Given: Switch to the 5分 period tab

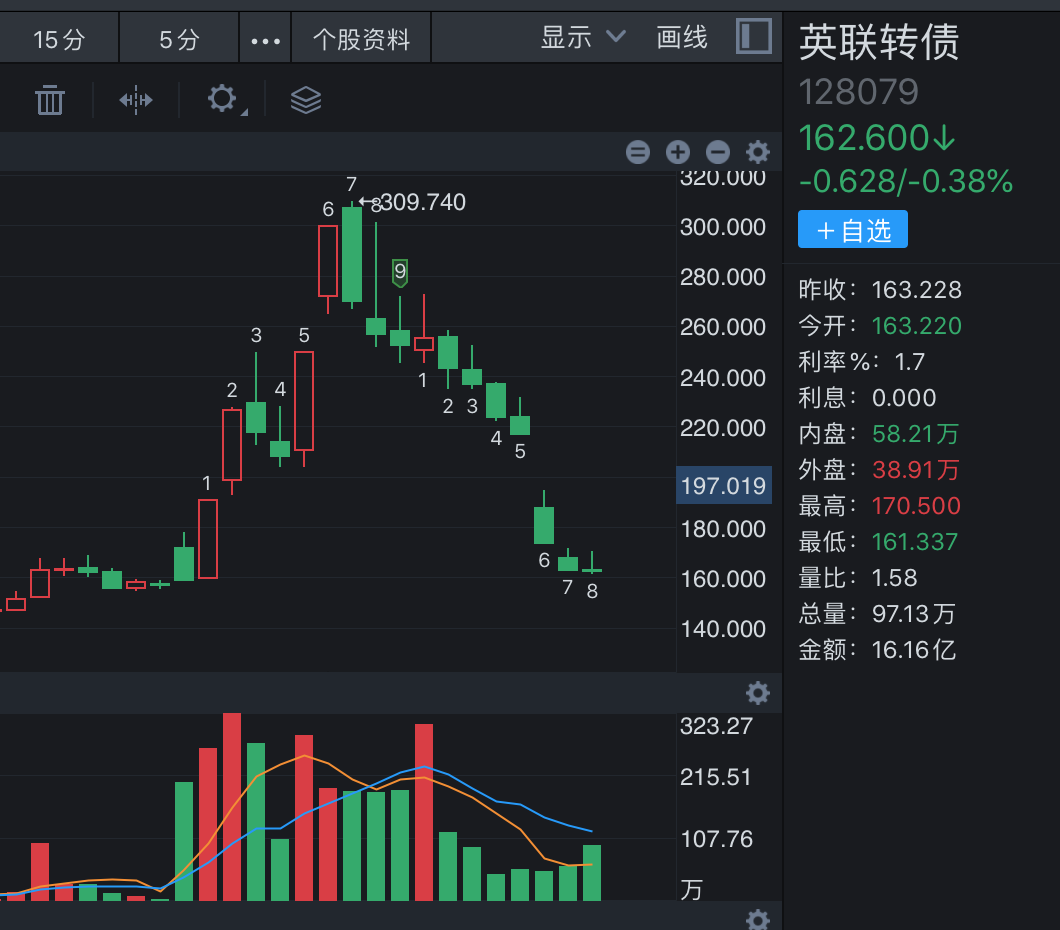Looking at the screenshot, I should 180,40.
